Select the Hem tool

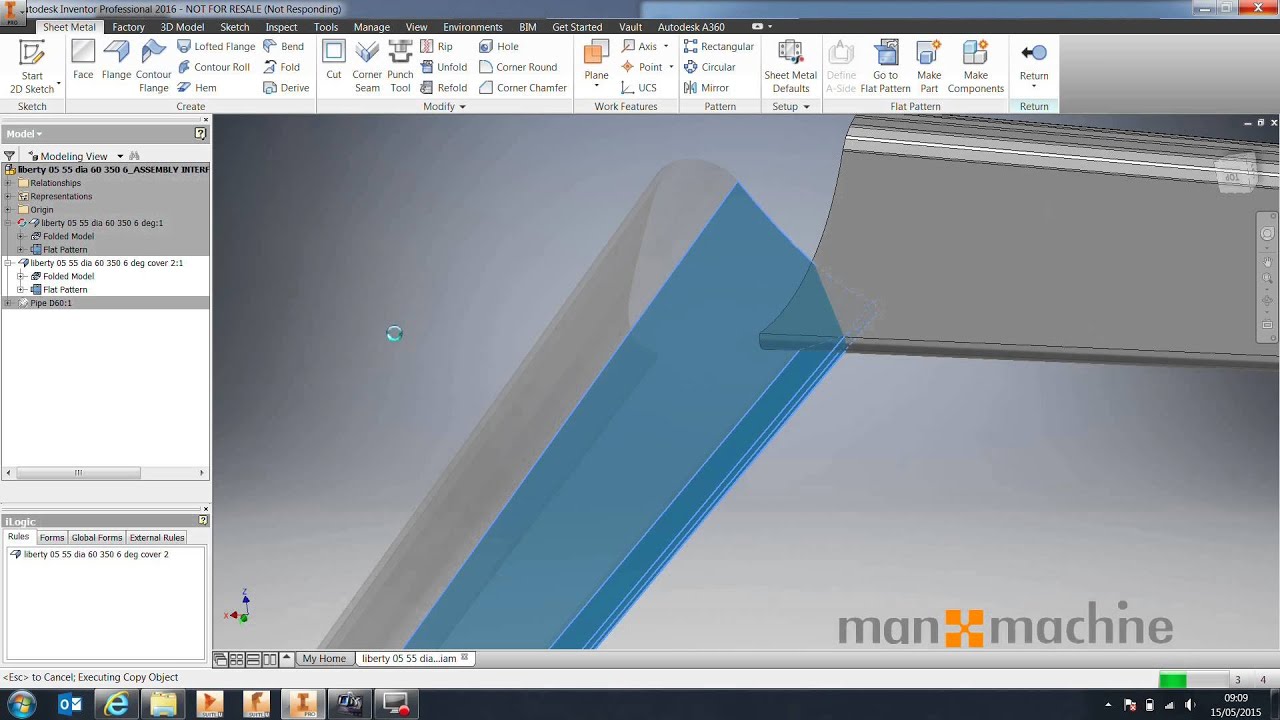tap(197, 88)
